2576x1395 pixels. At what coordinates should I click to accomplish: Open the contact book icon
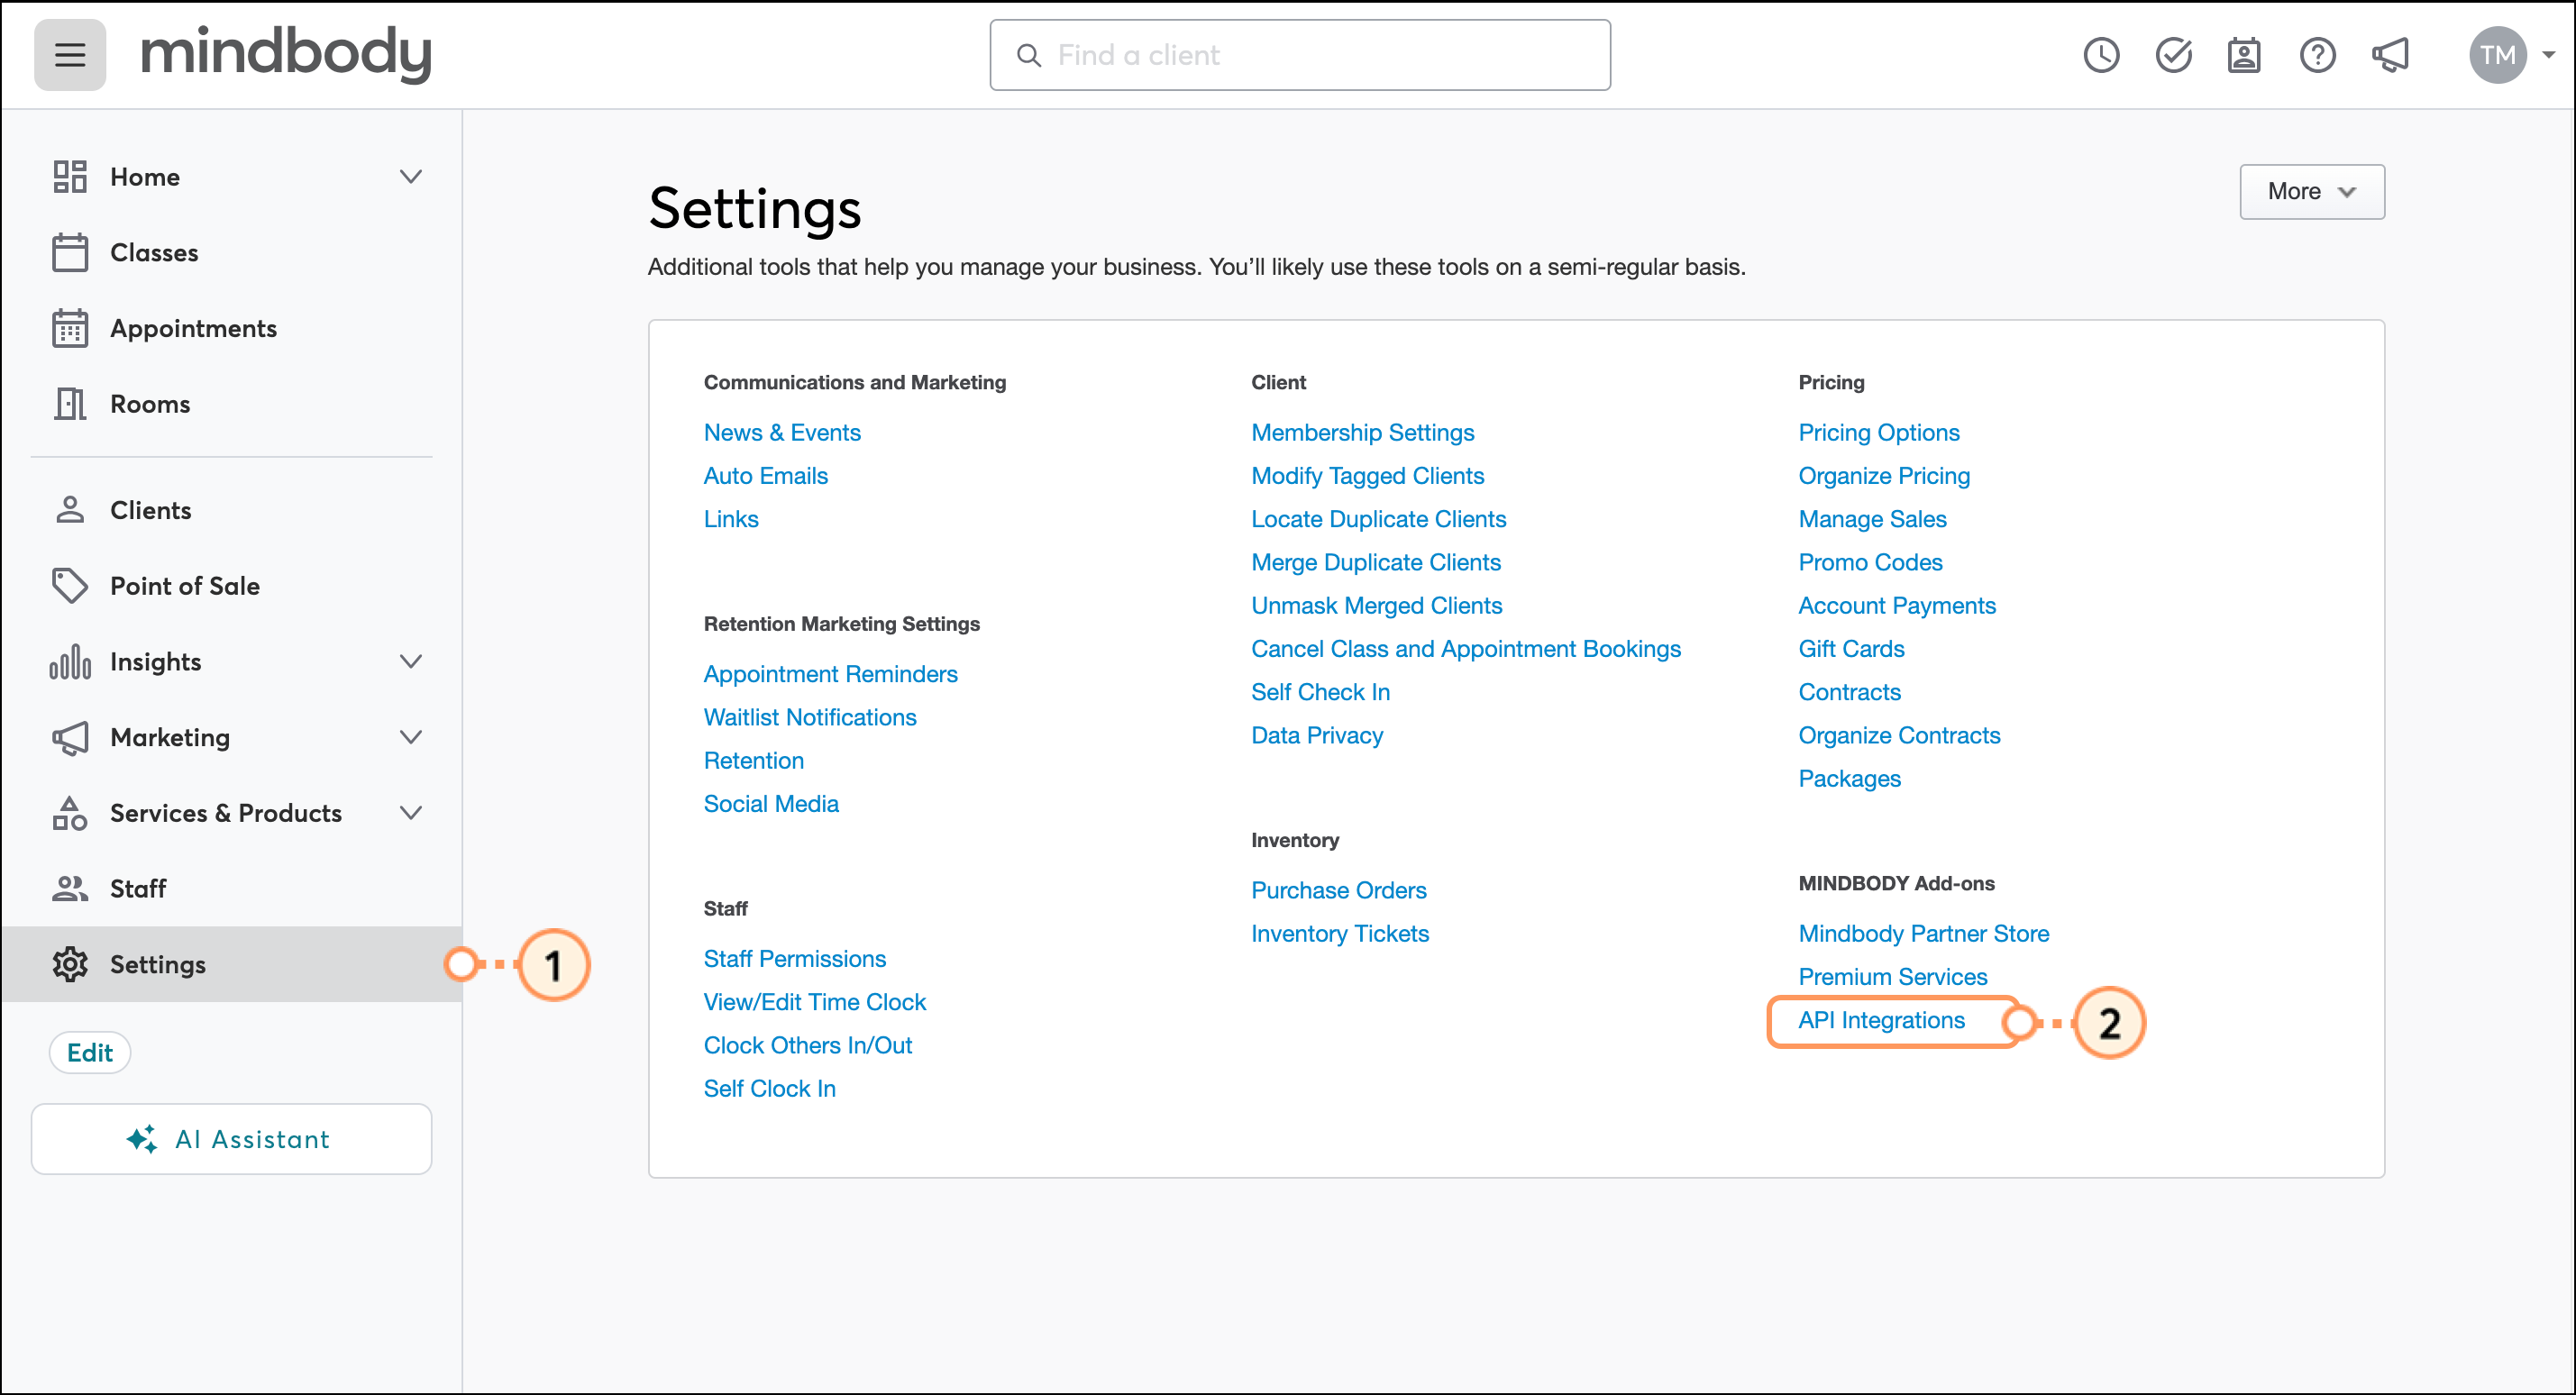[x=2244, y=55]
